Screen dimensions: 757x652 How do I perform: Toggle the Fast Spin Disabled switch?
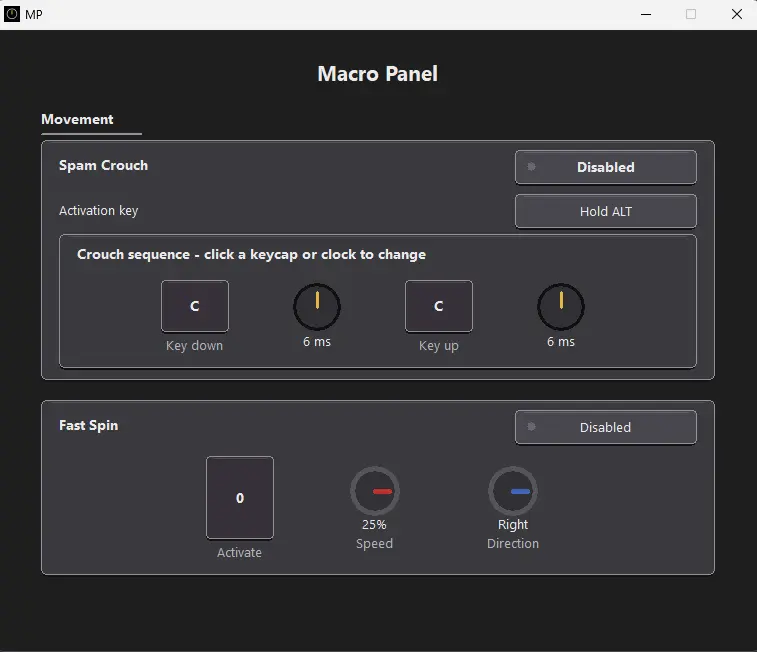coord(605,427)
